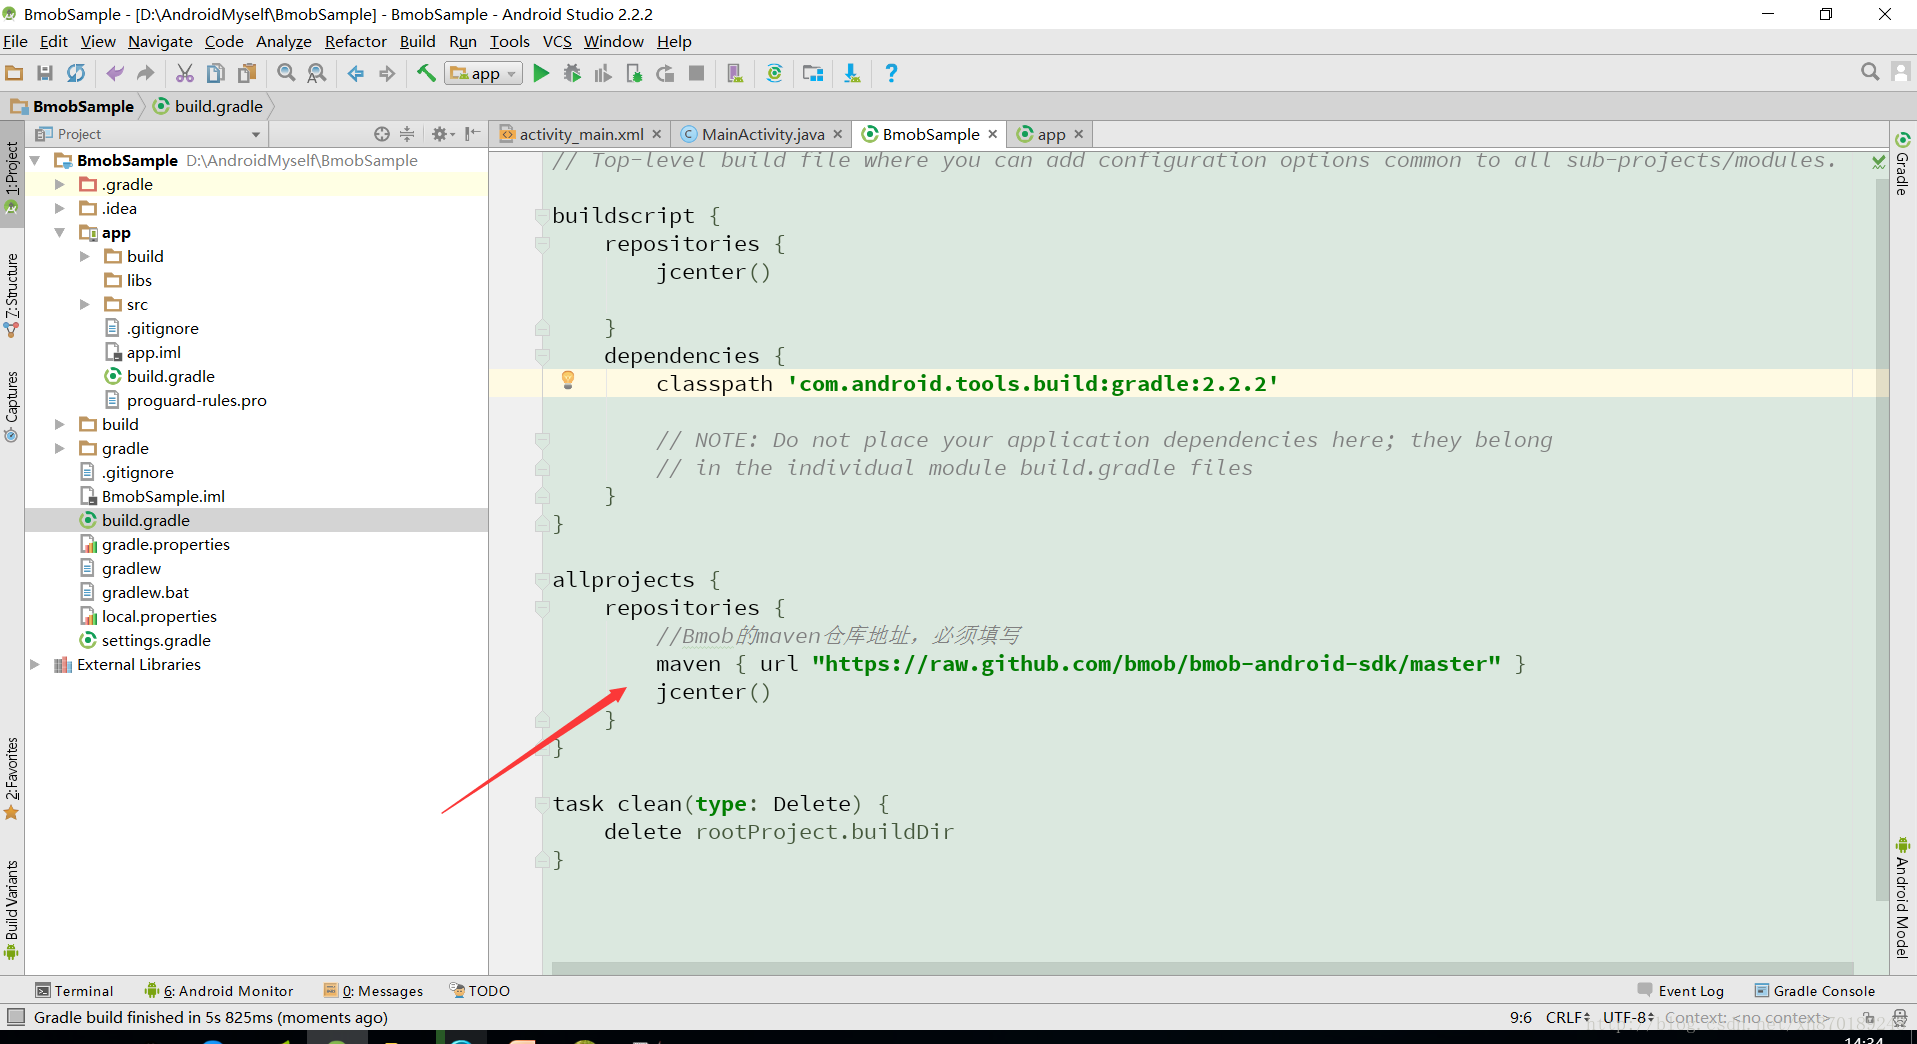The image size is (1917, 1044).
Task: Open Project Structure icon in toolbar
Action: point(813,73)
